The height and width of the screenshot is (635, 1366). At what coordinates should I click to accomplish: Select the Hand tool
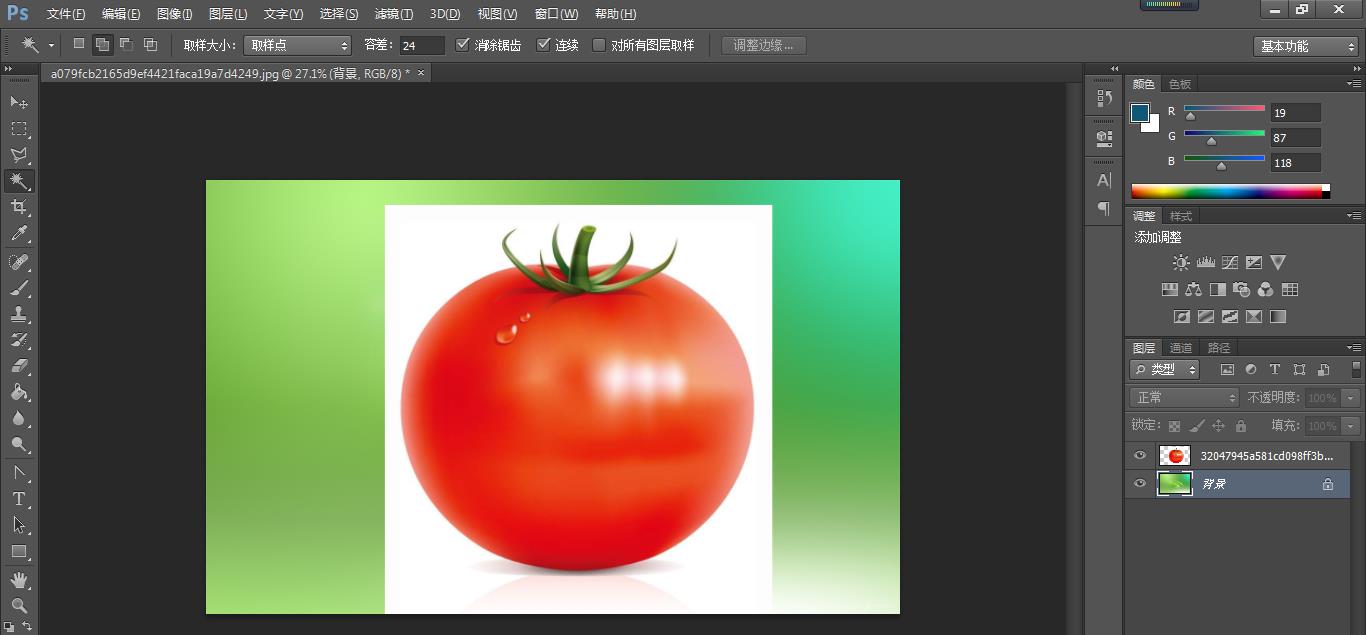click(x=19, y=580)
